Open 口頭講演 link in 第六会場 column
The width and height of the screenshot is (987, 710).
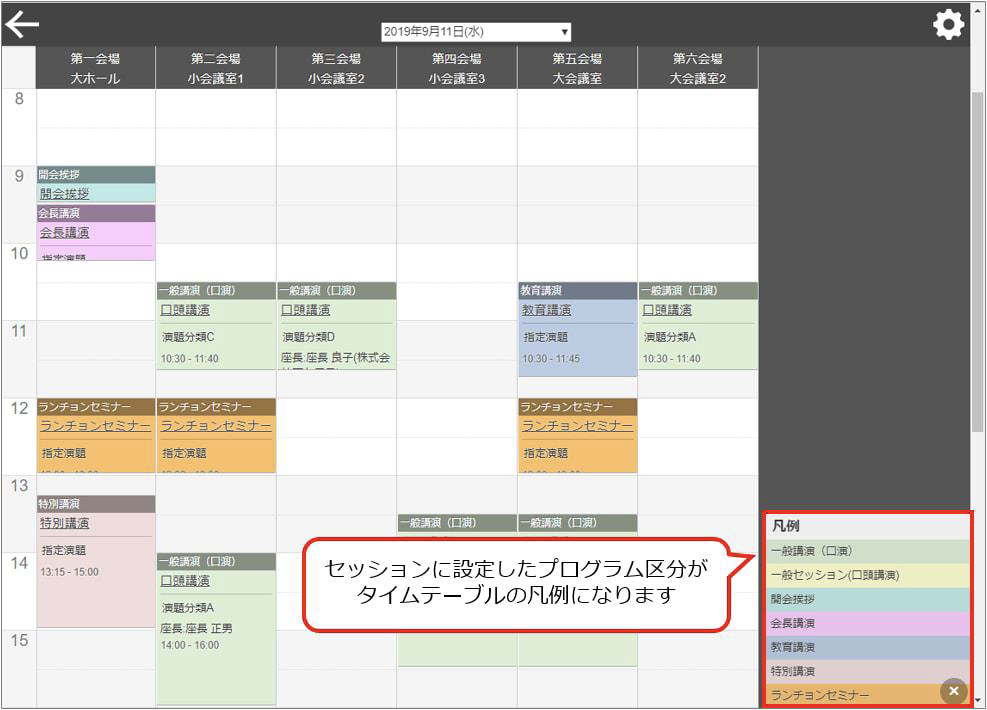click(x=667, y=310)
